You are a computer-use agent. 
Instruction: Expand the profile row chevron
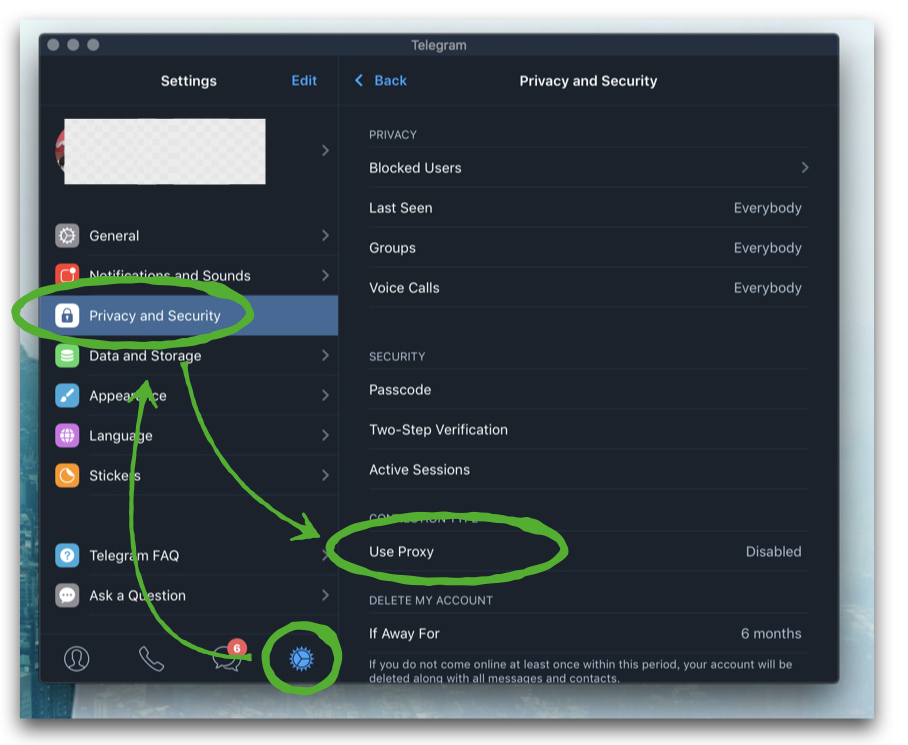[325, 150]
